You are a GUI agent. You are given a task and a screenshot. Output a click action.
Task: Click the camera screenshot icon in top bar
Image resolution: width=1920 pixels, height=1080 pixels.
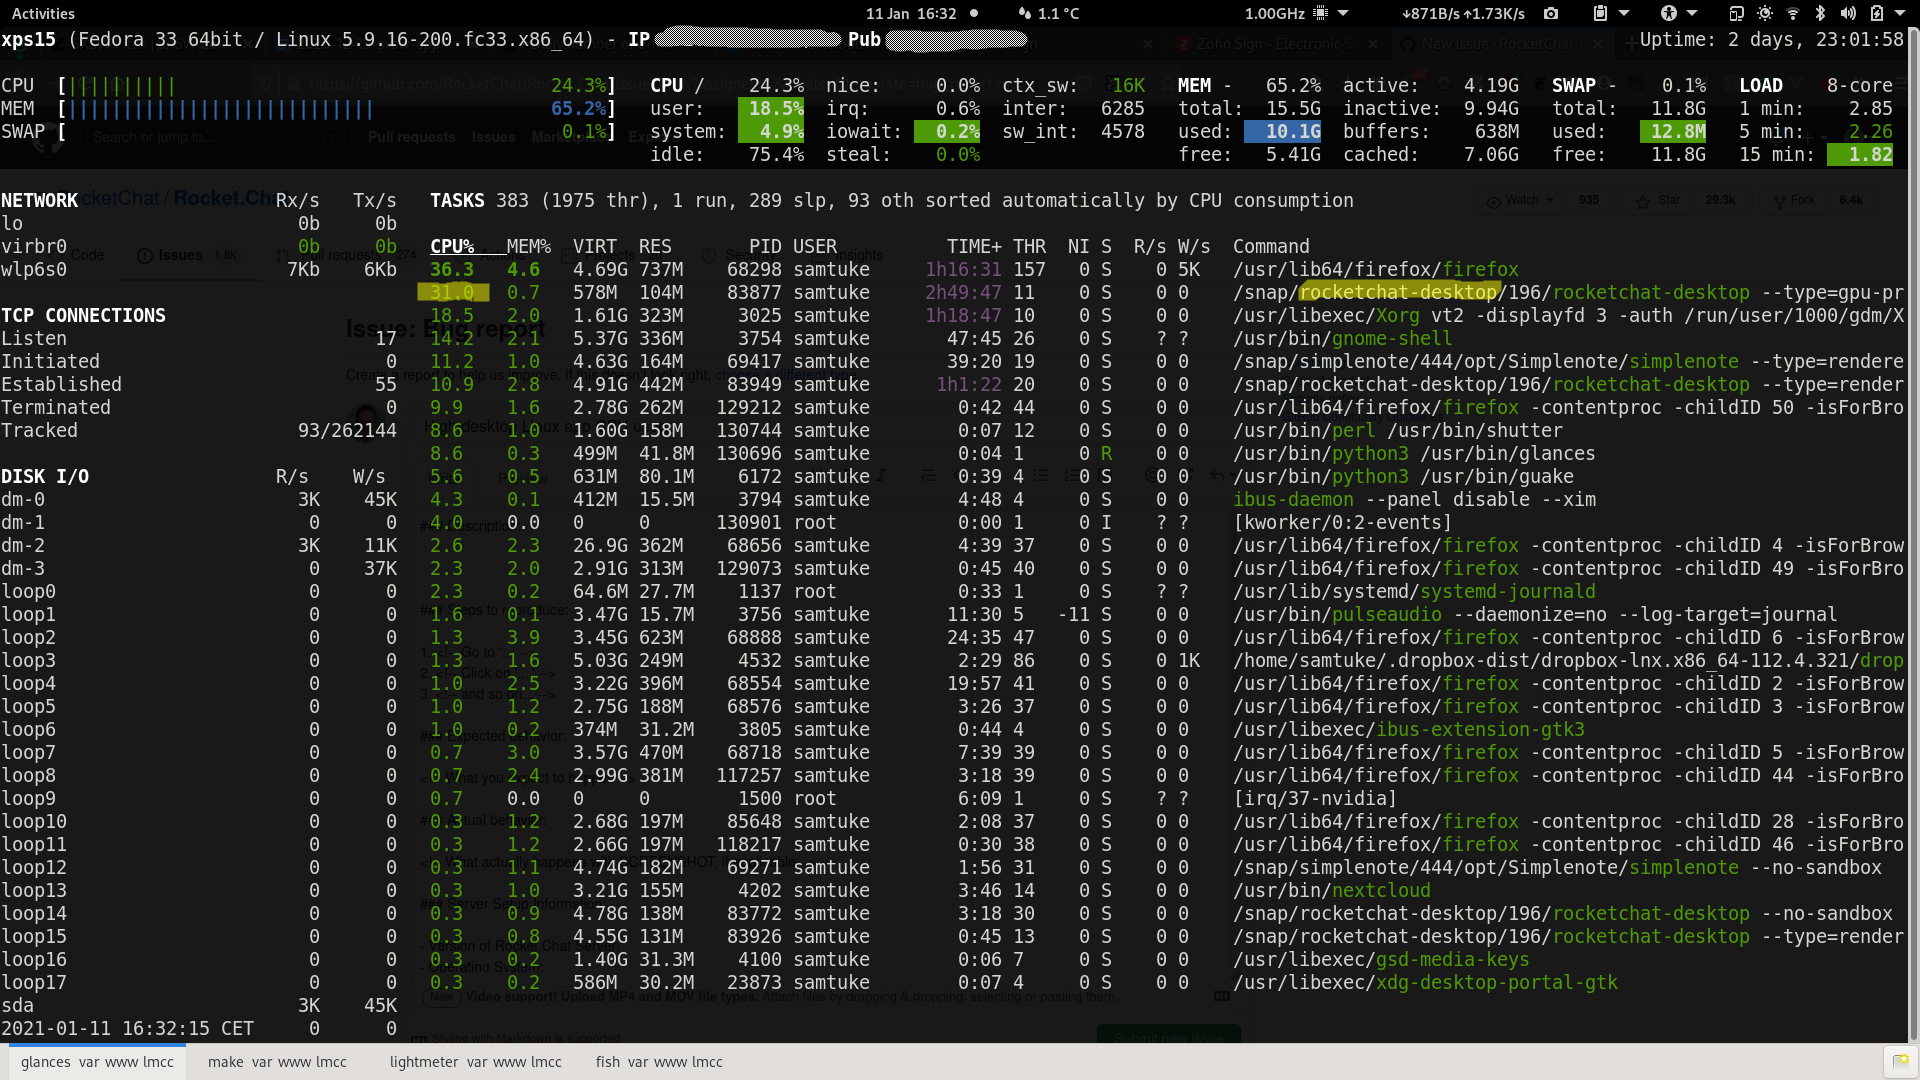tap(1551, 13)
